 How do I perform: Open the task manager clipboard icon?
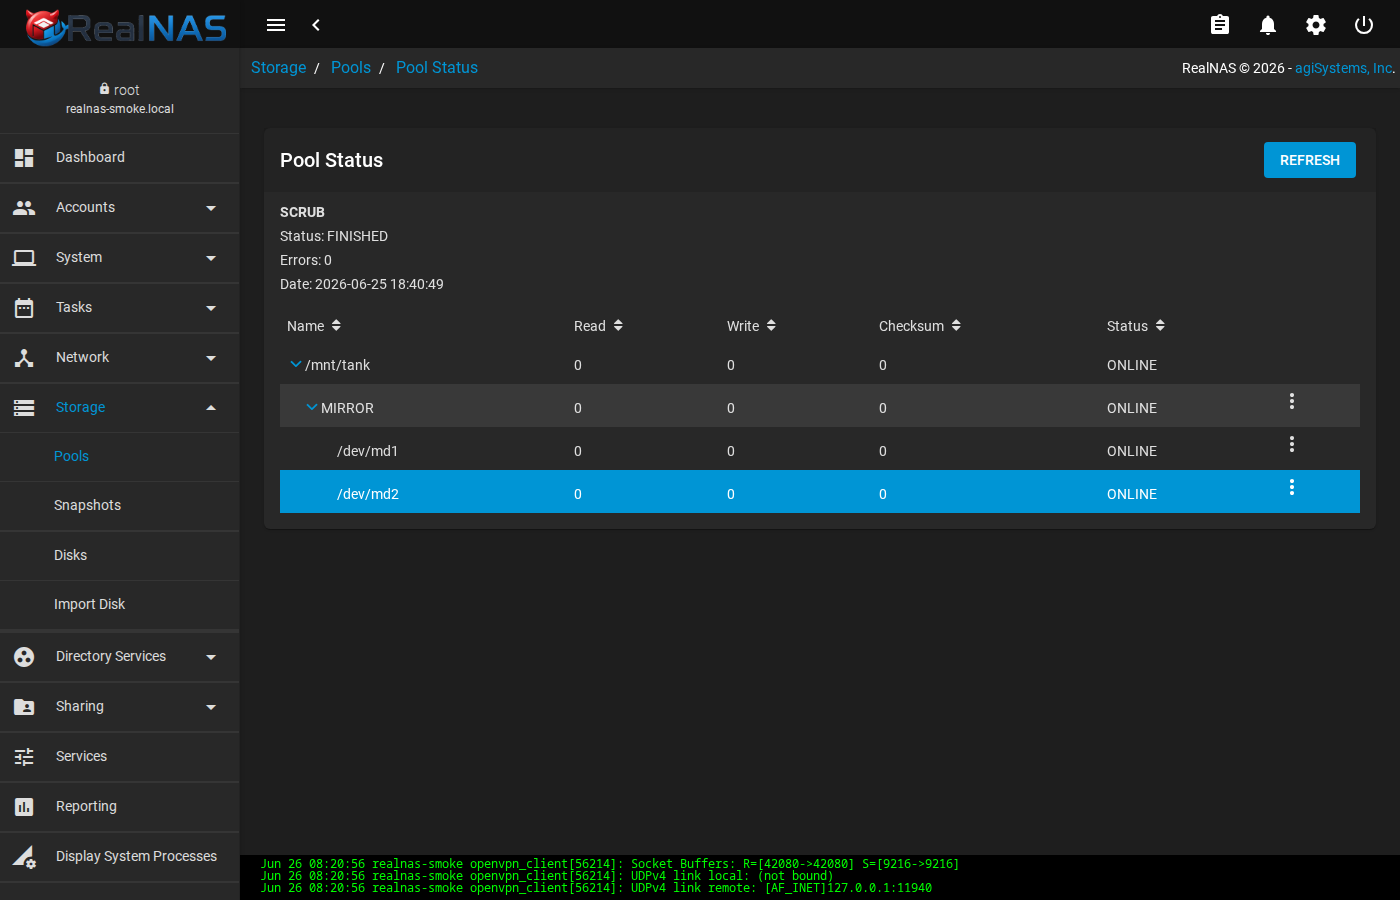pyautogui.click(x=1220, y=25)
